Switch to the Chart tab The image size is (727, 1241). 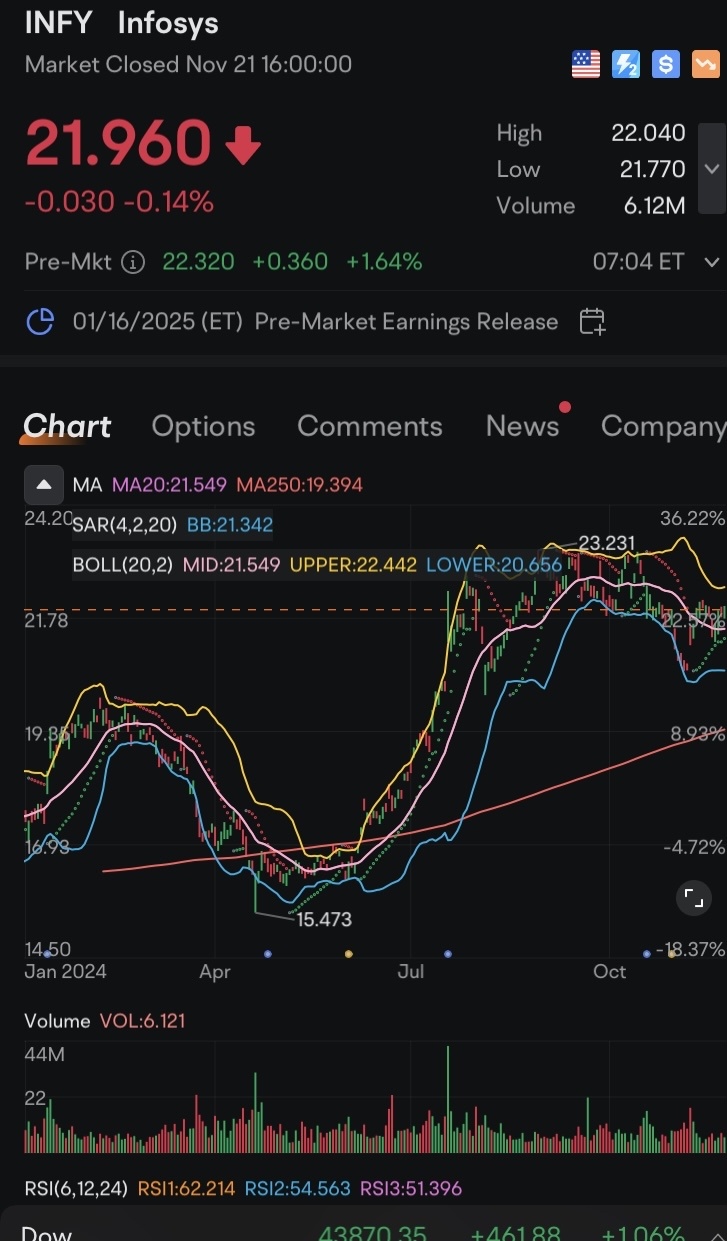point(67,426)
